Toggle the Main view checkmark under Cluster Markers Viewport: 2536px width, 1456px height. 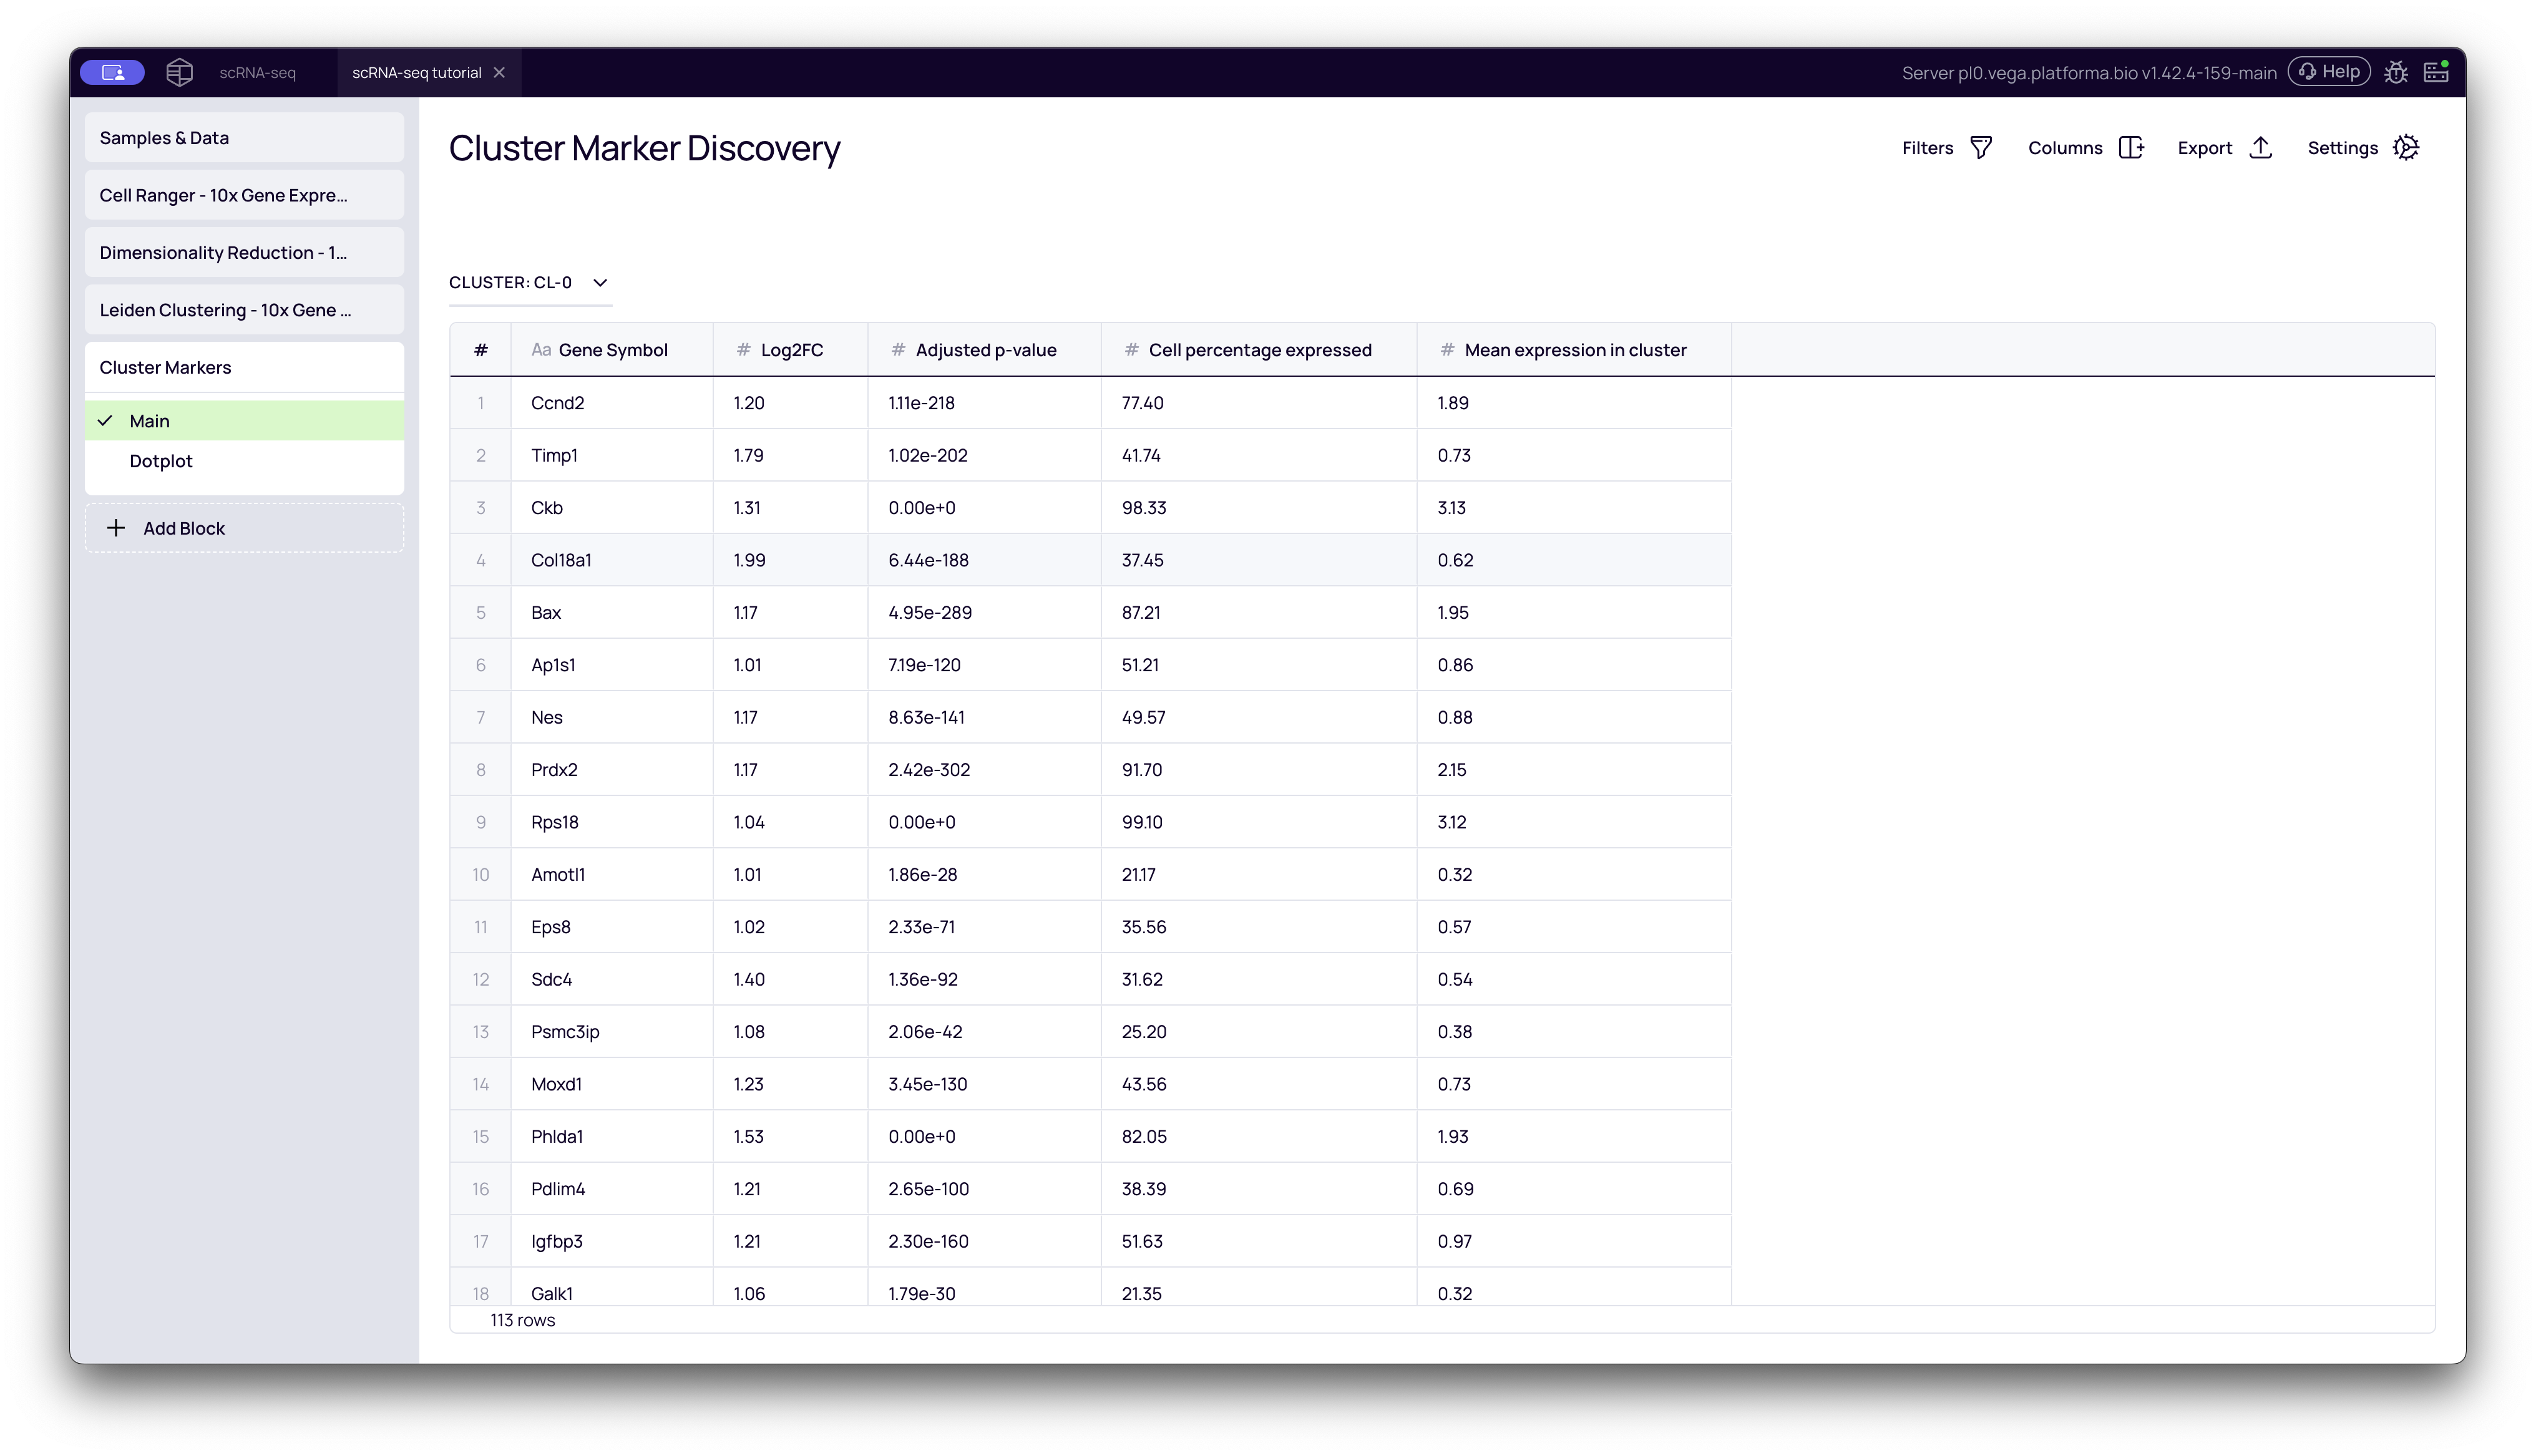pos(106,420)
